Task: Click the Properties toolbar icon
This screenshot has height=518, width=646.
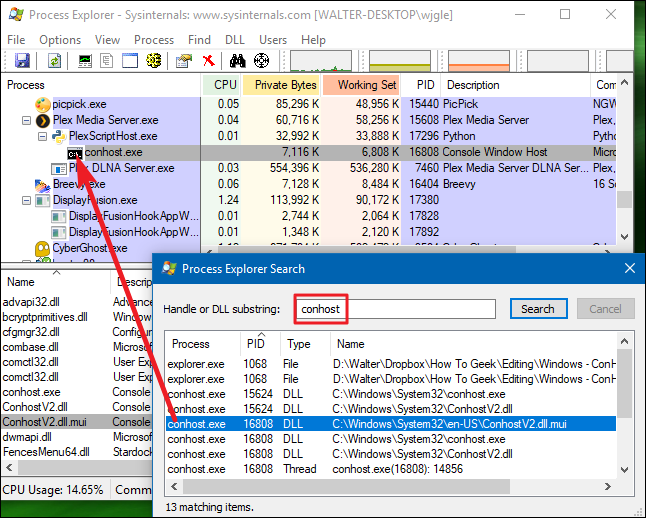Action: 183,61
